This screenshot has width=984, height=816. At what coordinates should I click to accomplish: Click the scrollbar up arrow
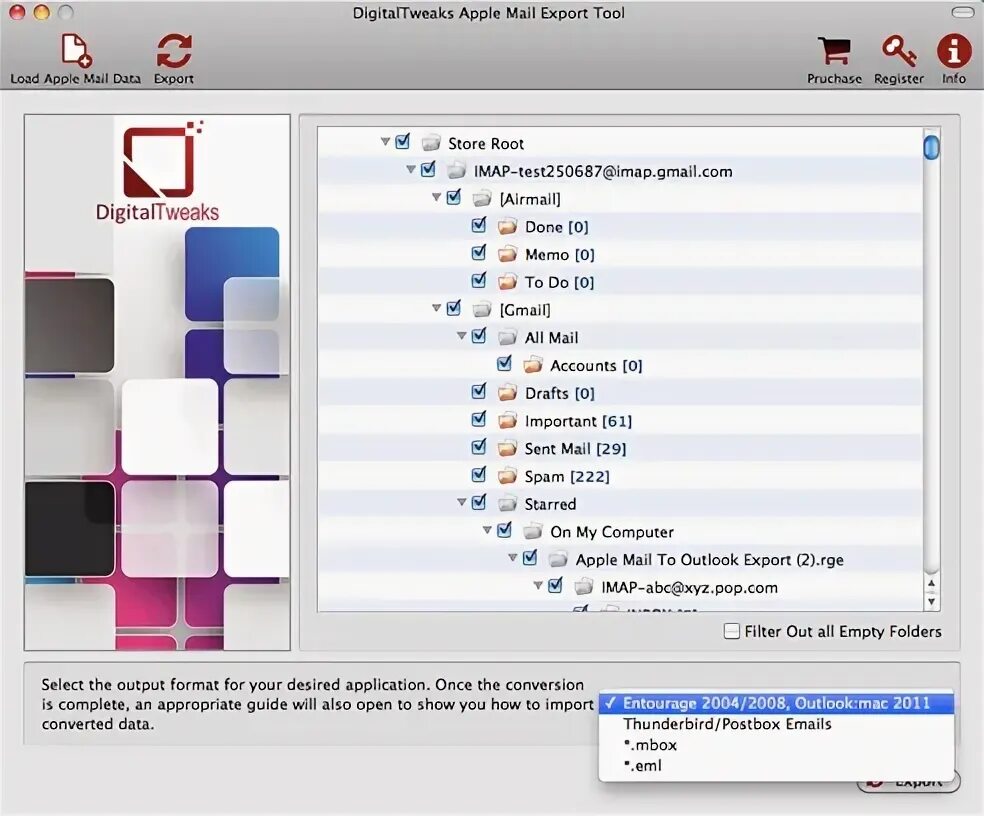931,584
